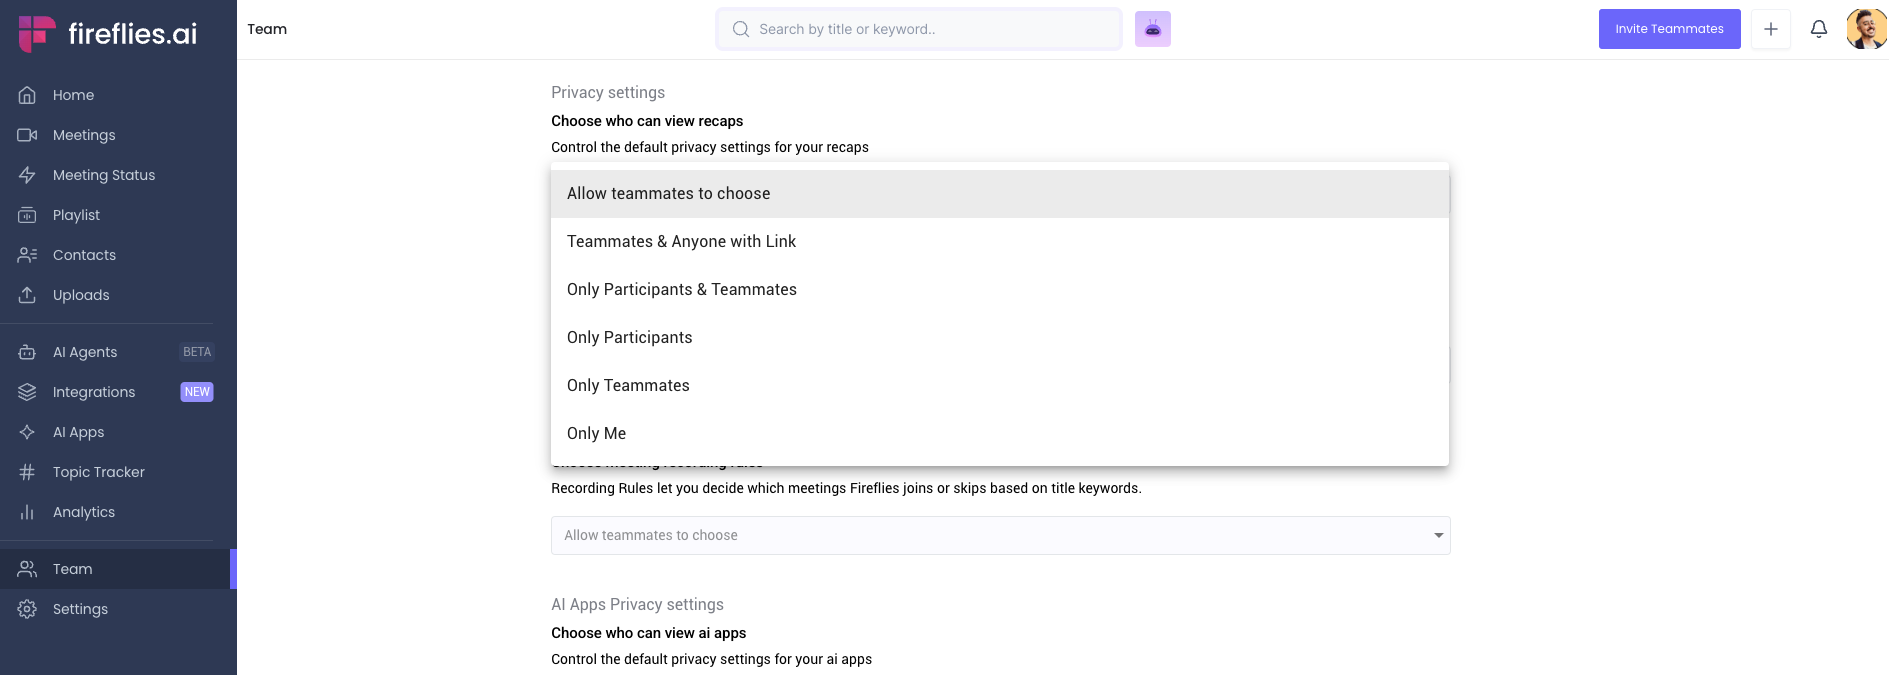This screenshot has width=1889, height=675.
Task: Click the Team people icon
Action: coord(27,569)
